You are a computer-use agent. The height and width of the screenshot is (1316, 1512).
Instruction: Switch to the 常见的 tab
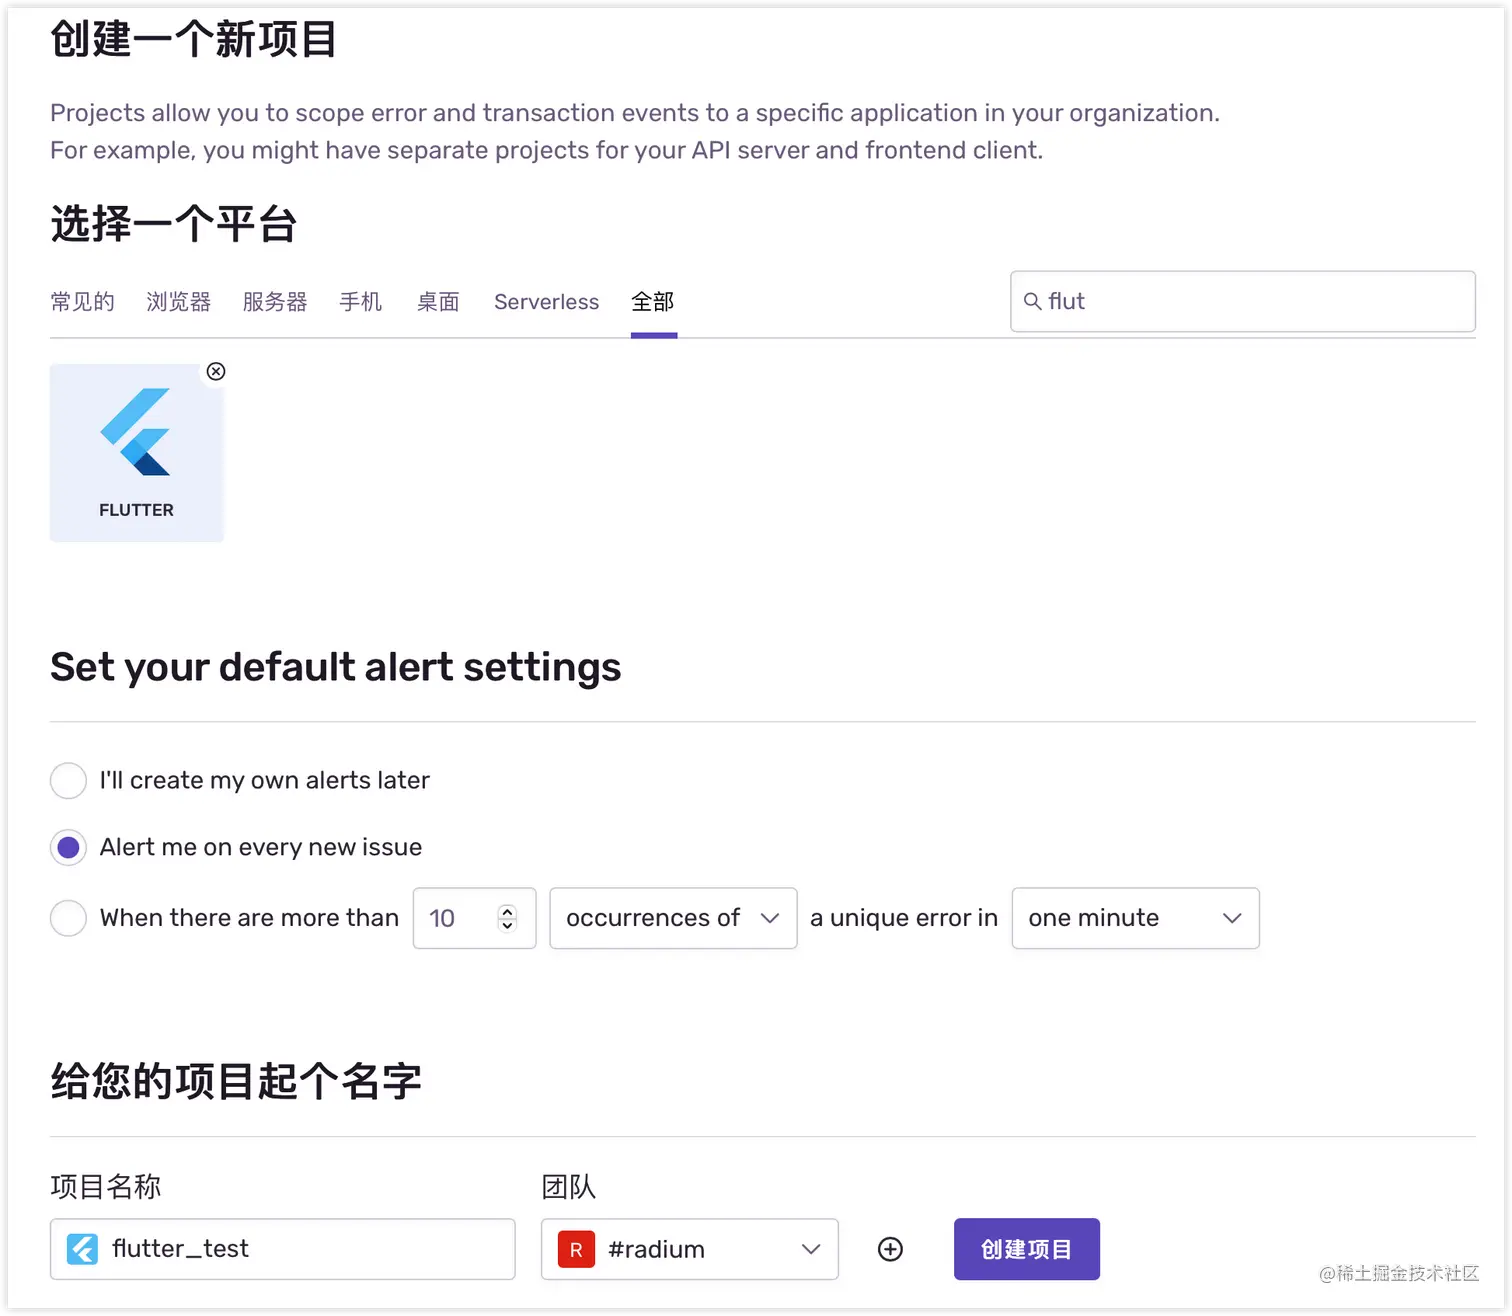pos(82,302)
